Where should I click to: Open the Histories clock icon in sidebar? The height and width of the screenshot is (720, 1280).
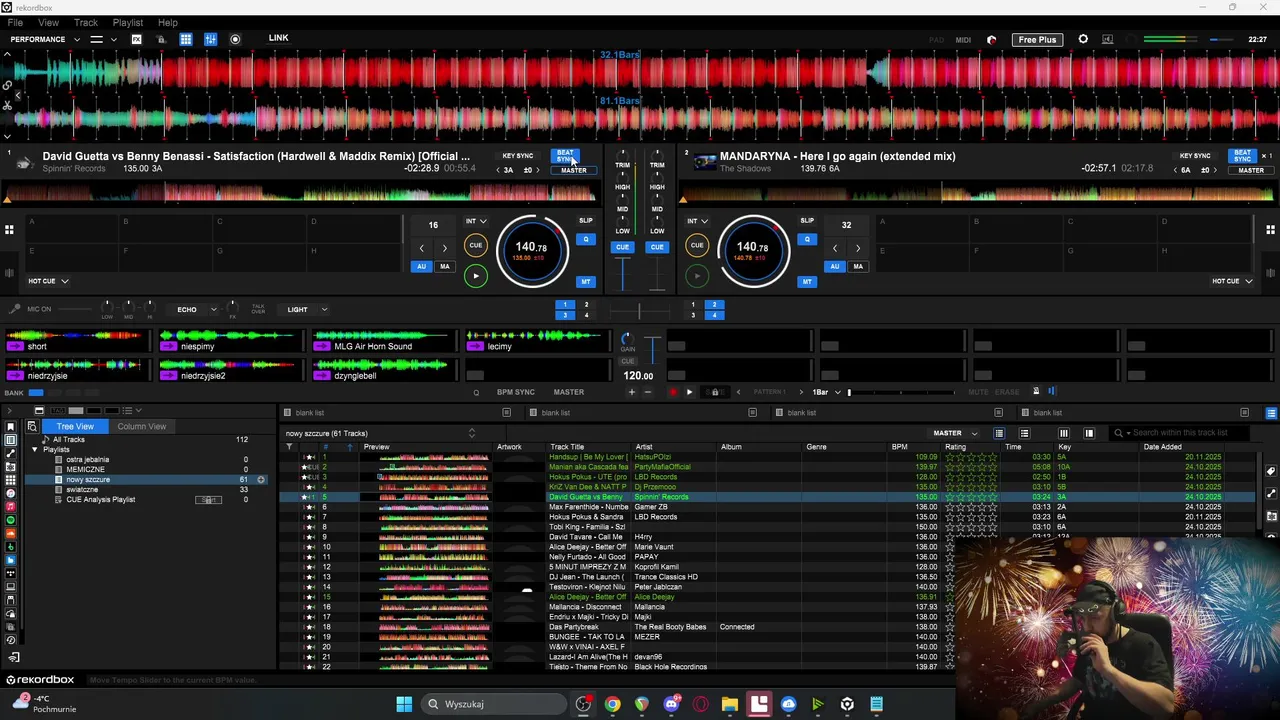[x=11, y=640]
